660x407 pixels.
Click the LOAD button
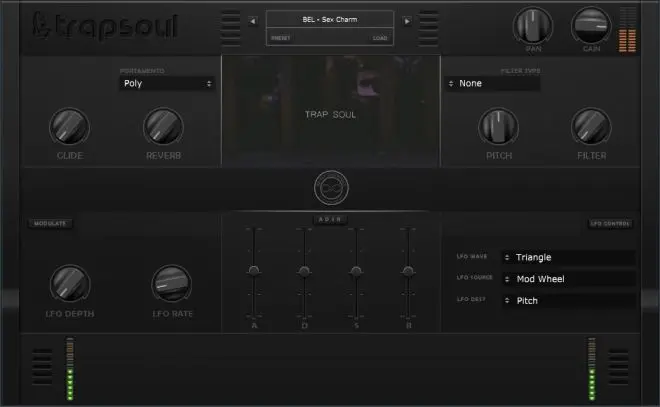[x=380, y=38]
